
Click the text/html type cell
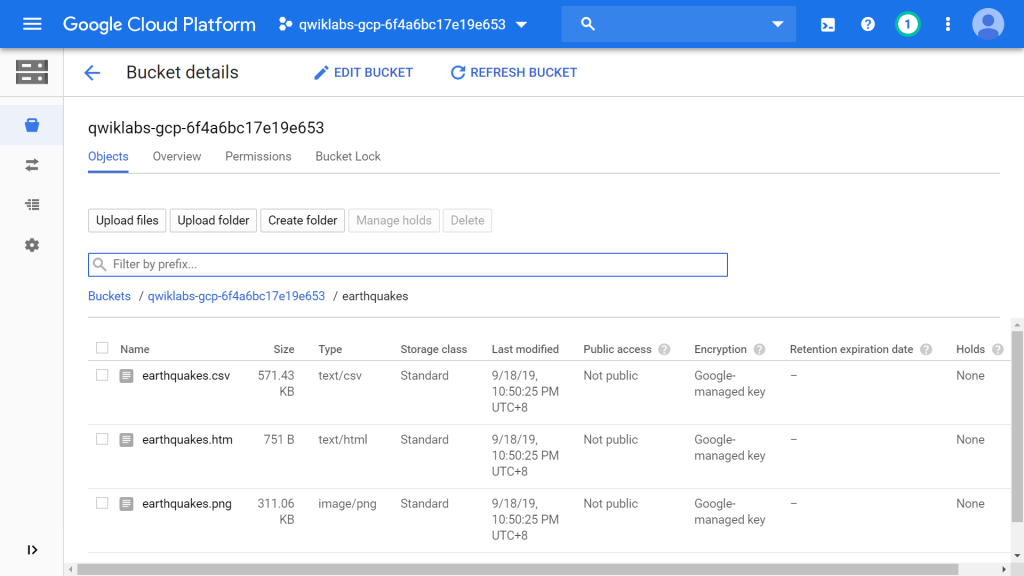343,440
